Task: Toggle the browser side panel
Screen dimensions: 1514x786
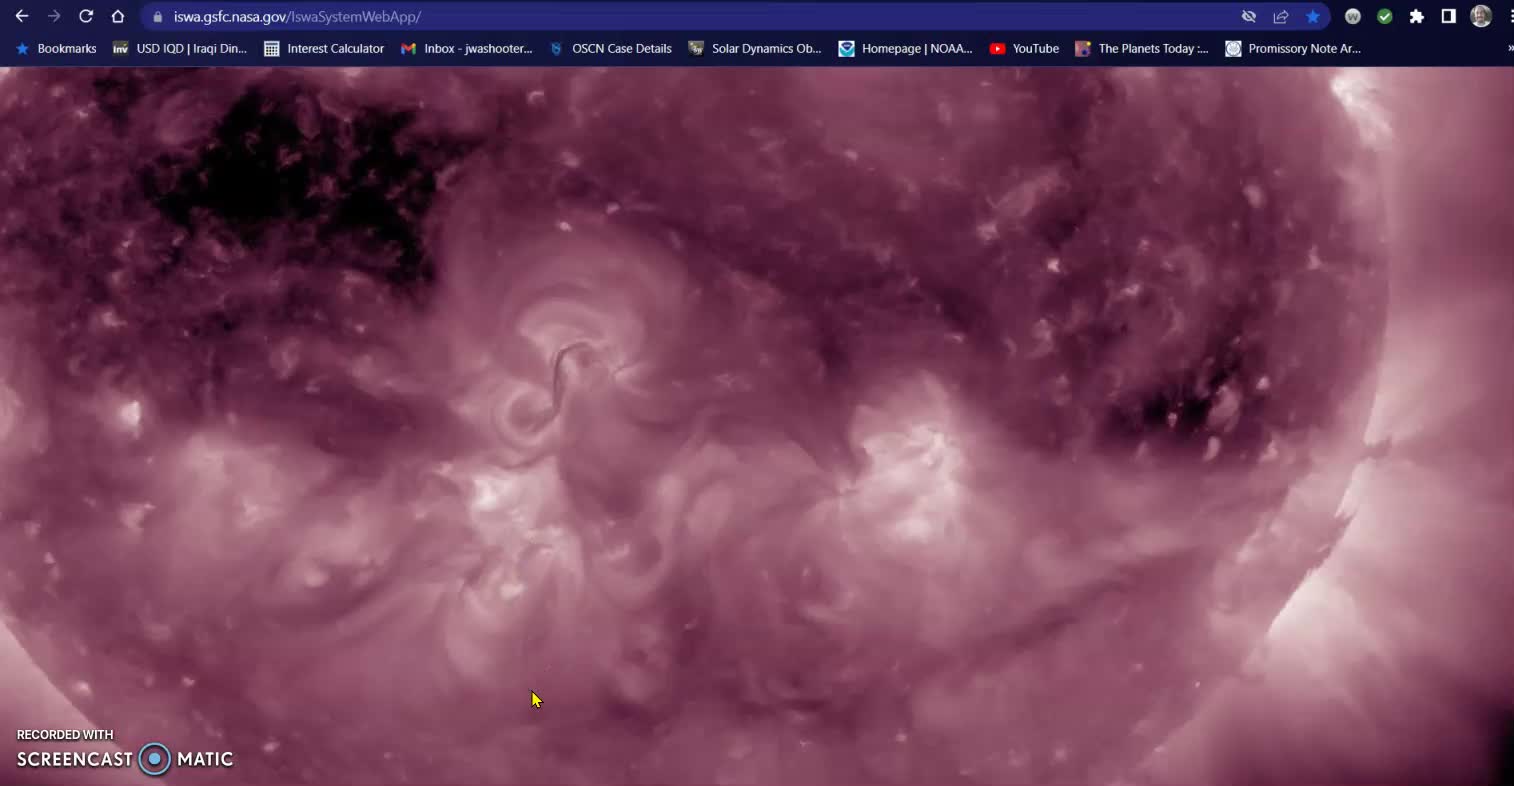Action: [1449, 16]
